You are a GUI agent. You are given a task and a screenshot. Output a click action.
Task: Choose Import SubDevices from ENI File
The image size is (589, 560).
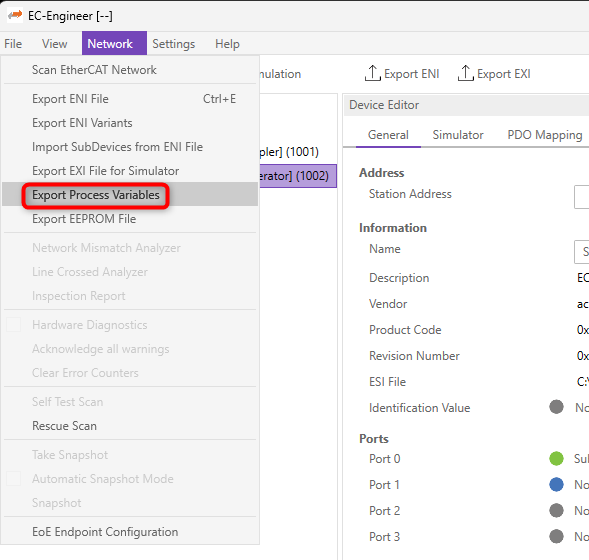point(130,147)
